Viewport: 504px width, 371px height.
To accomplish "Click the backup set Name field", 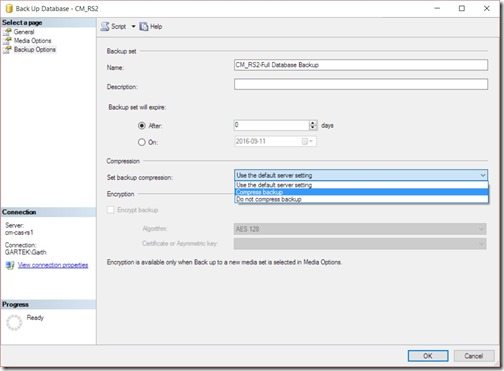I will click(x=361, y=65).
